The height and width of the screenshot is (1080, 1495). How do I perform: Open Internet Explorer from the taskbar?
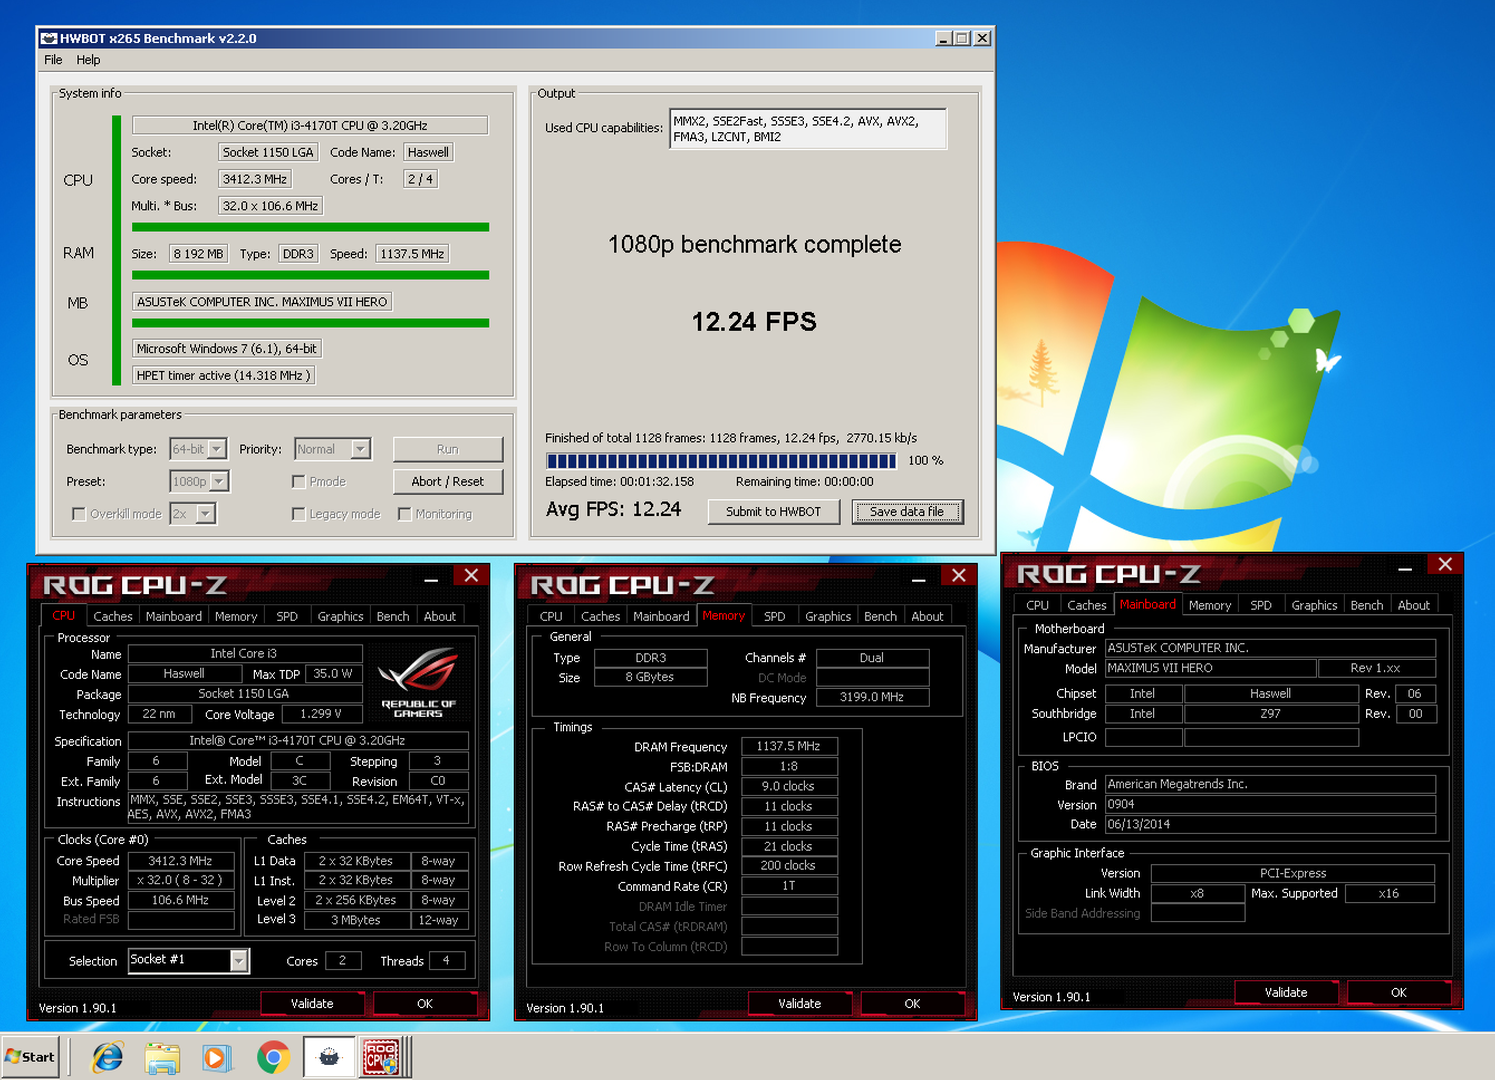[107, 1057]
